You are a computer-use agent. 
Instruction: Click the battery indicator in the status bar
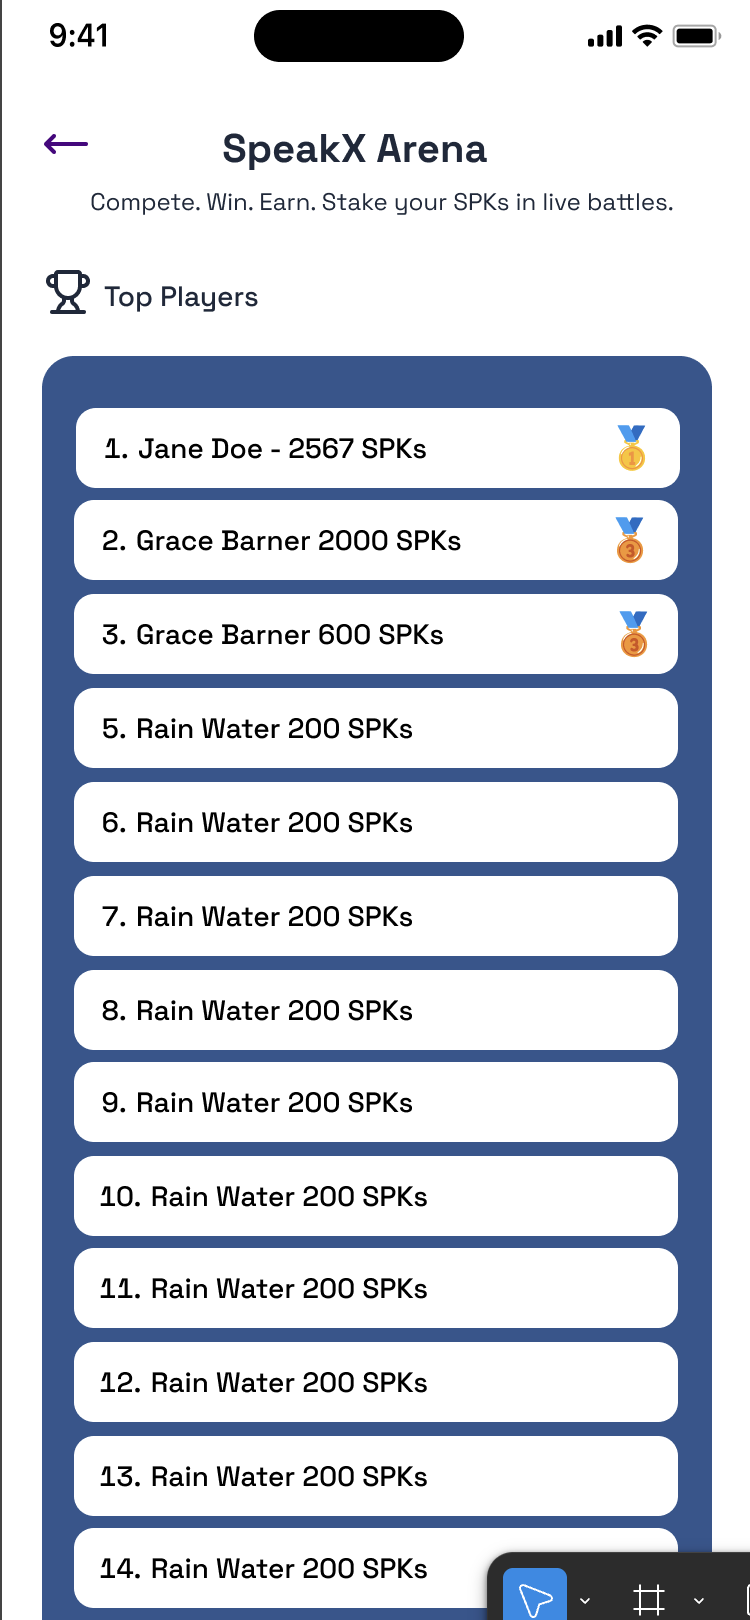(x=697, y=37)
